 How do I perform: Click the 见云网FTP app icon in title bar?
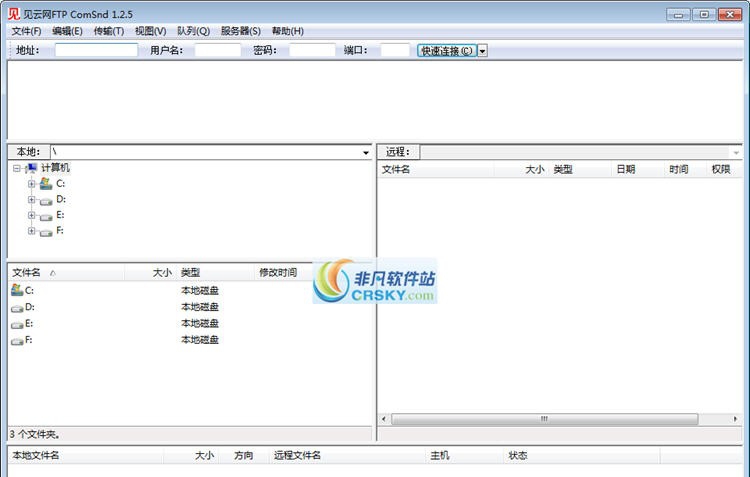[14, 14]
